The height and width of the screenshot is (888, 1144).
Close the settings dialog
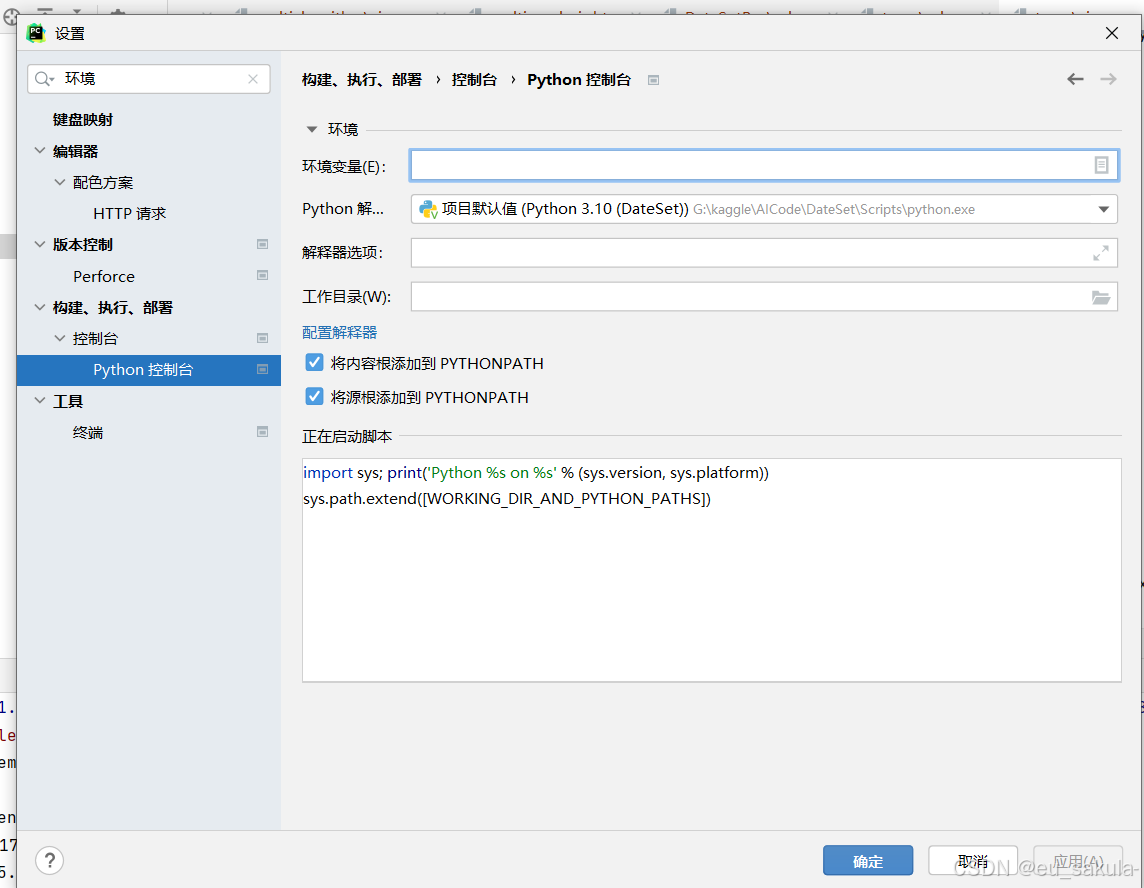1111,33
